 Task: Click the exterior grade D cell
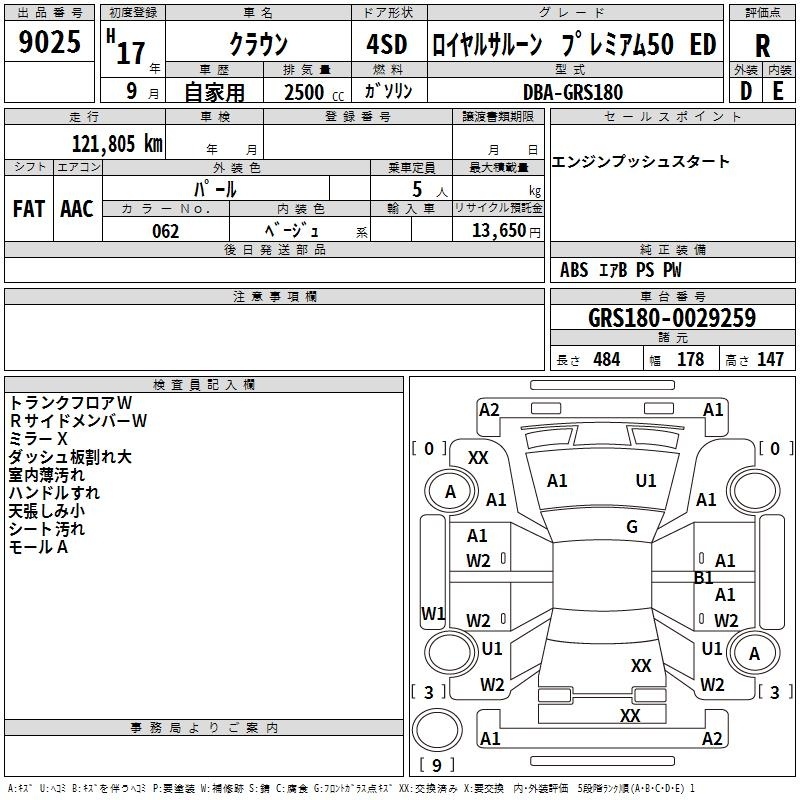pos(745,90)
